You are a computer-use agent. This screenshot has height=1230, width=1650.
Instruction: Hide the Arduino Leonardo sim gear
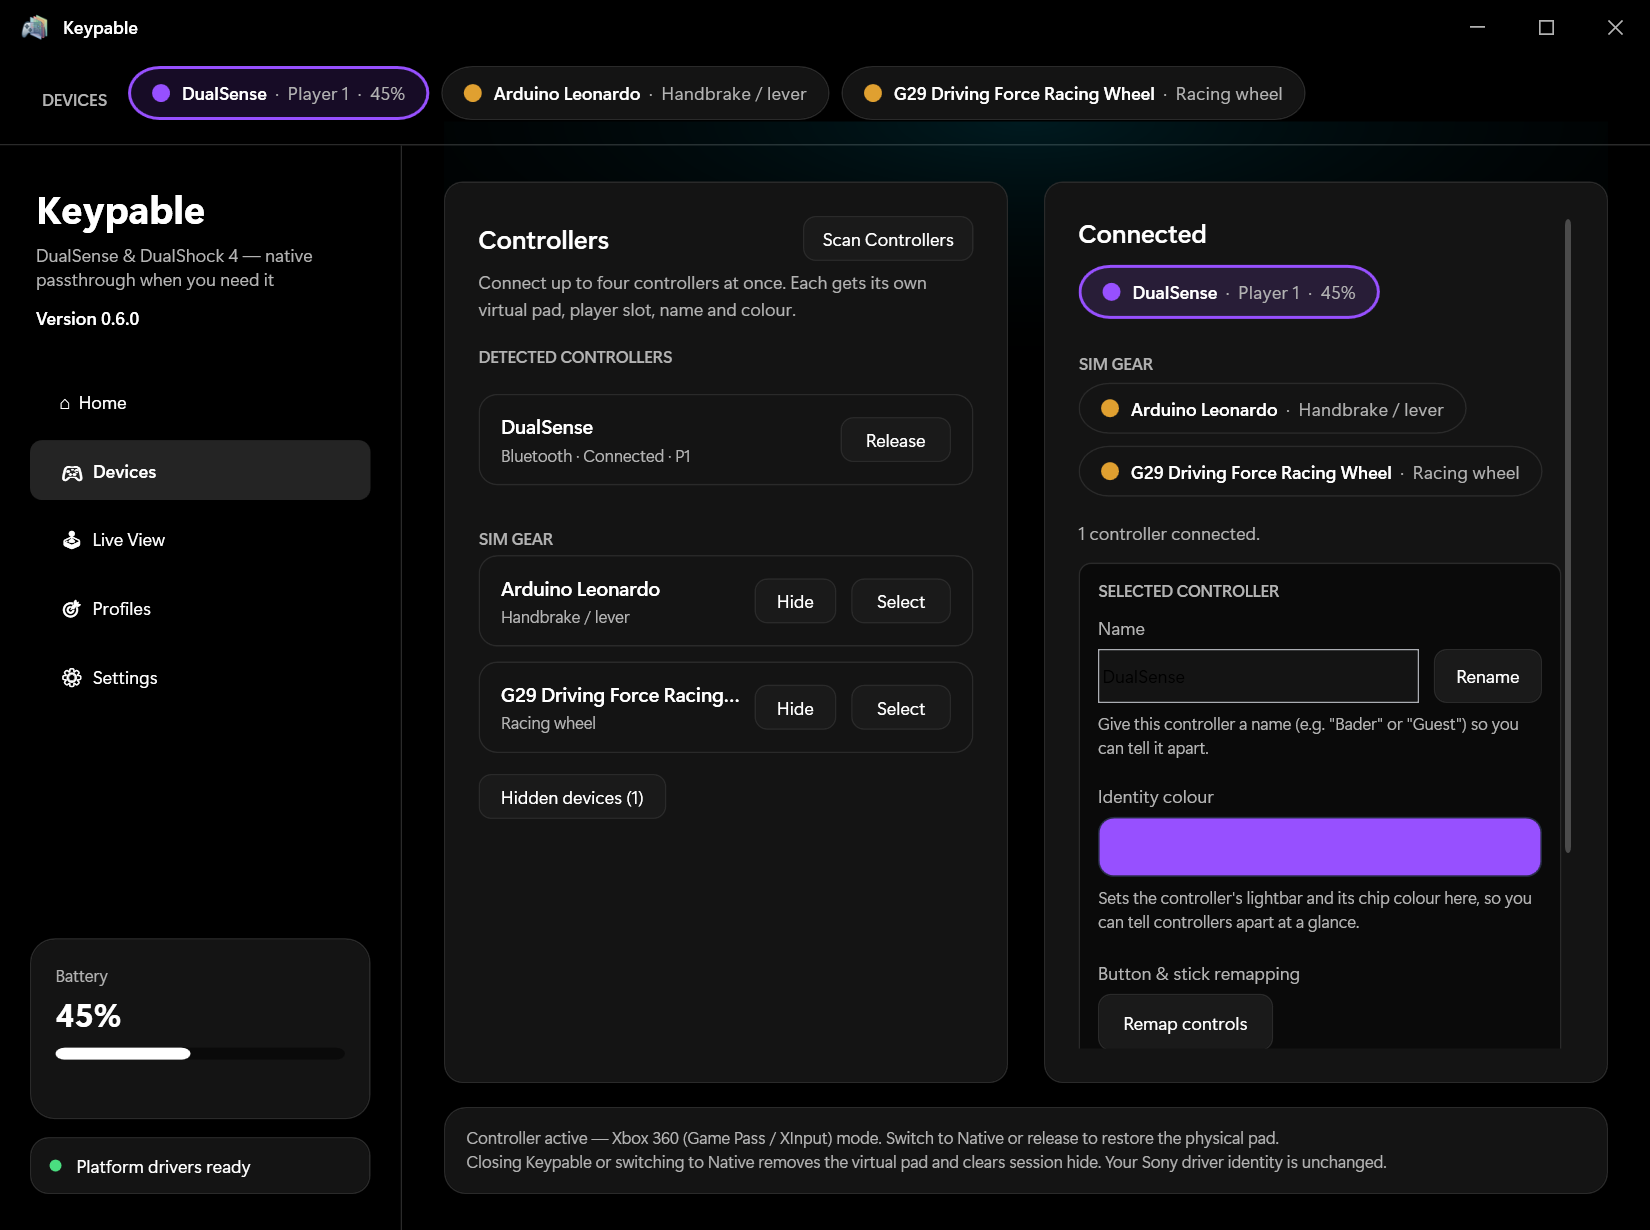coord(795,601)
